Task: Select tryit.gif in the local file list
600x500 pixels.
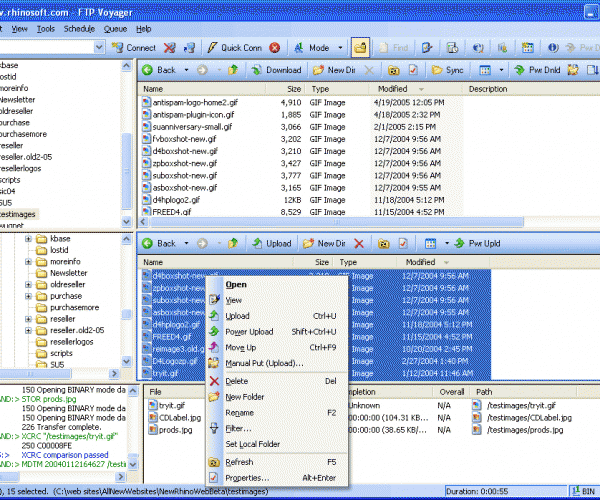Action: click(166, 373)
